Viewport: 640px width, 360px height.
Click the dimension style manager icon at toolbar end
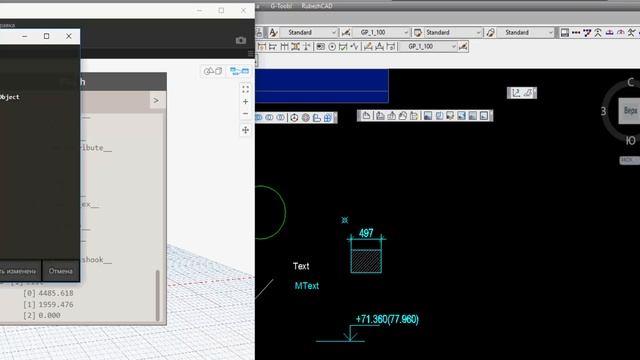pyautogui.click(x=463, y=47)
